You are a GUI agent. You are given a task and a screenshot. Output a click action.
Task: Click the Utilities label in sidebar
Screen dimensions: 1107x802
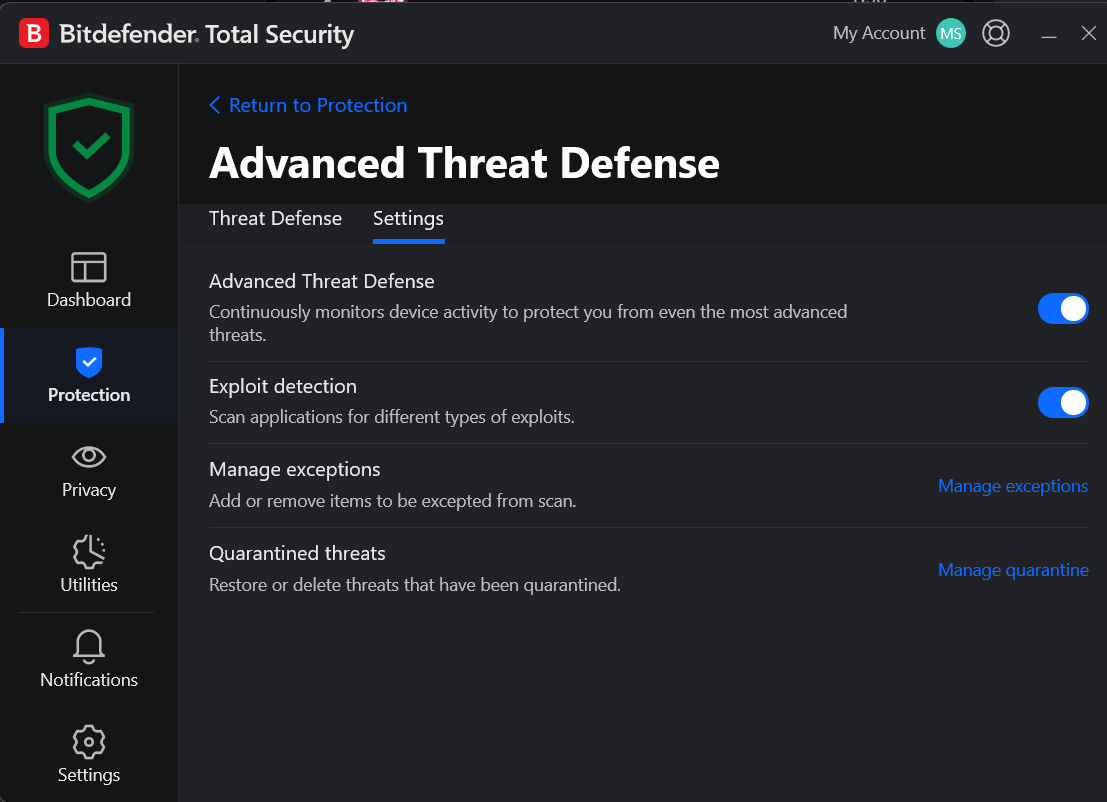89,585
